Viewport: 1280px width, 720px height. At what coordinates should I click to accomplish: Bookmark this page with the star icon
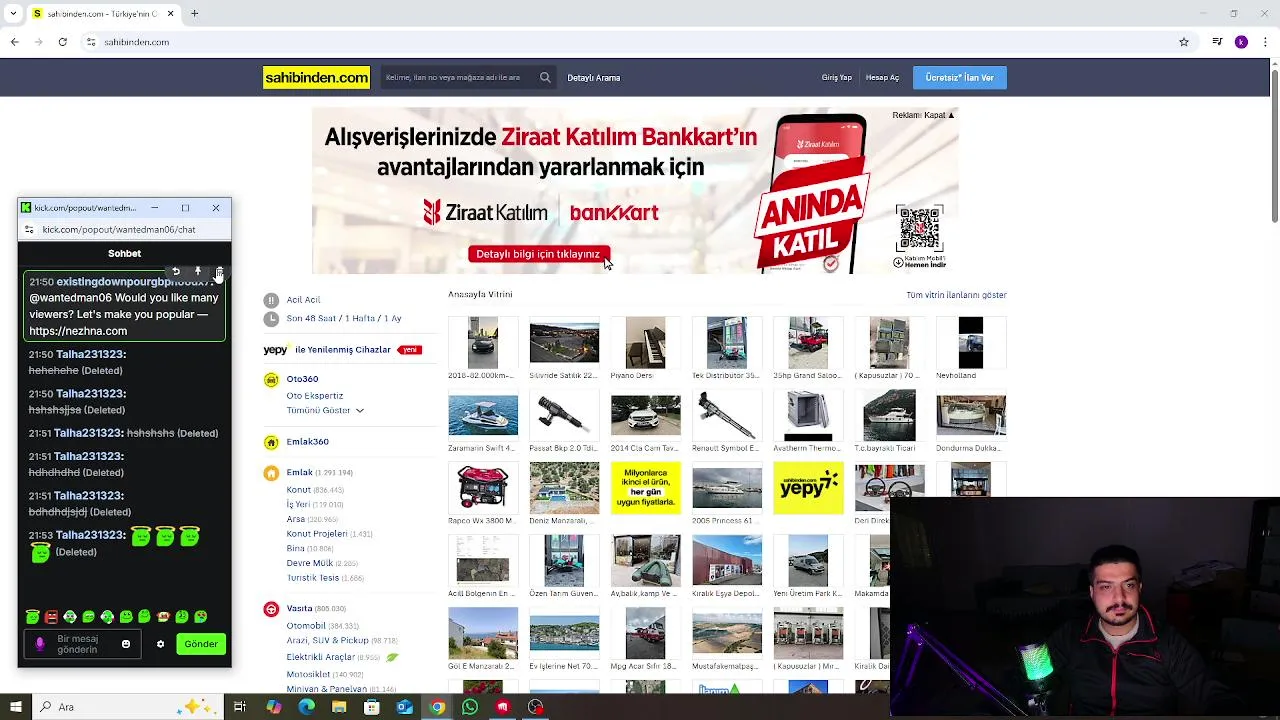coord(1184,42)
